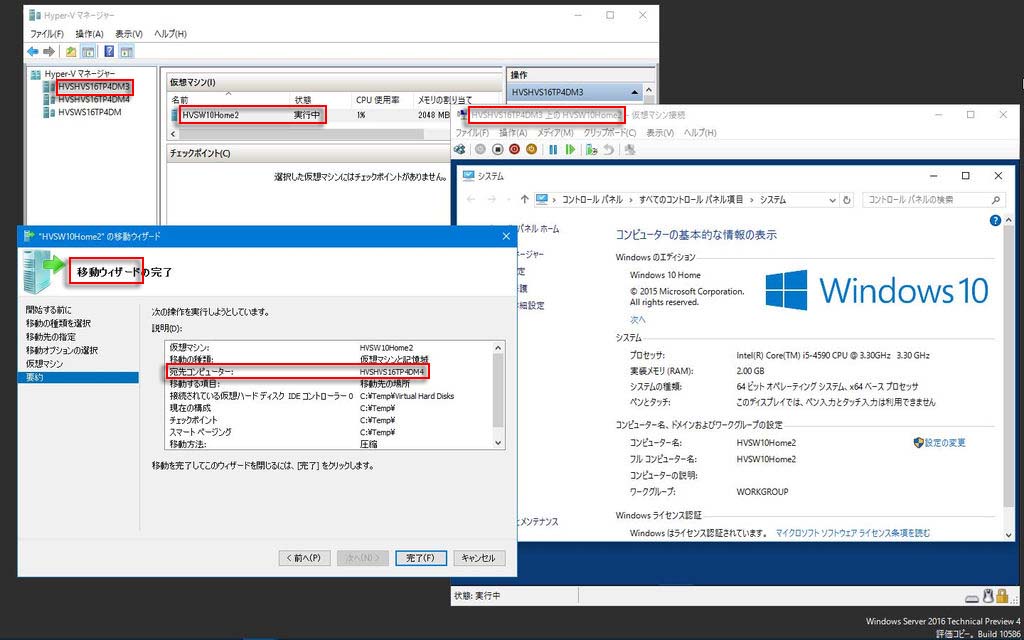Click the lock icon in VM status bar
This screenshot has width=1024, height=640.
point(1002,596)
